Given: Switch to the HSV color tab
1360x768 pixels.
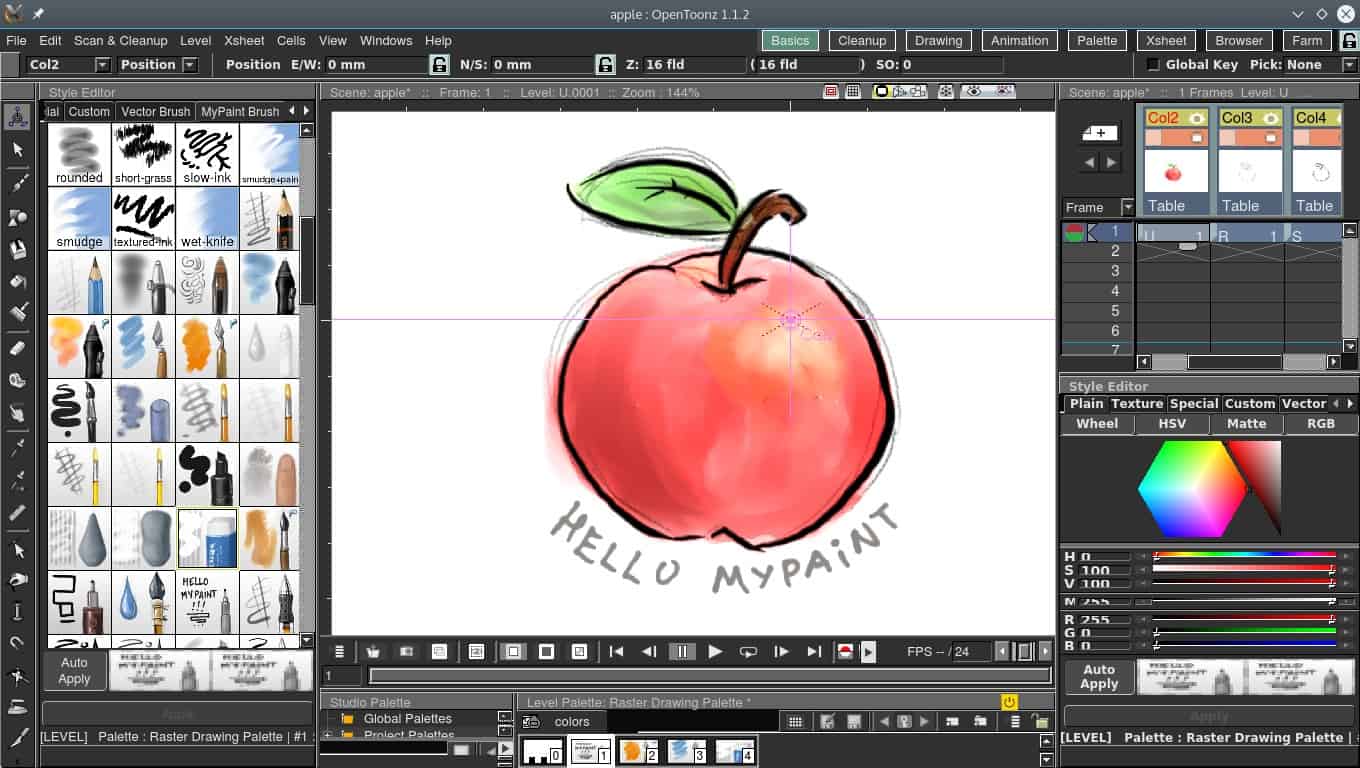Looking at the screenshot, I should coord(1171,423).
